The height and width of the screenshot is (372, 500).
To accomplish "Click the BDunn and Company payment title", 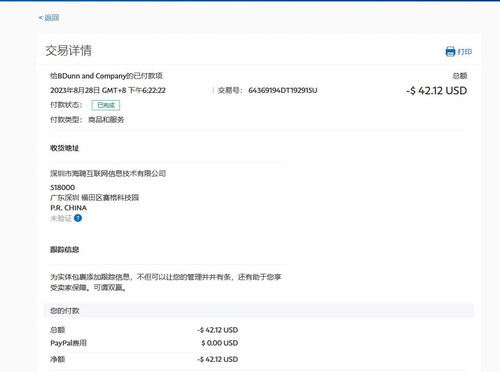I will [x=106, y=76].
